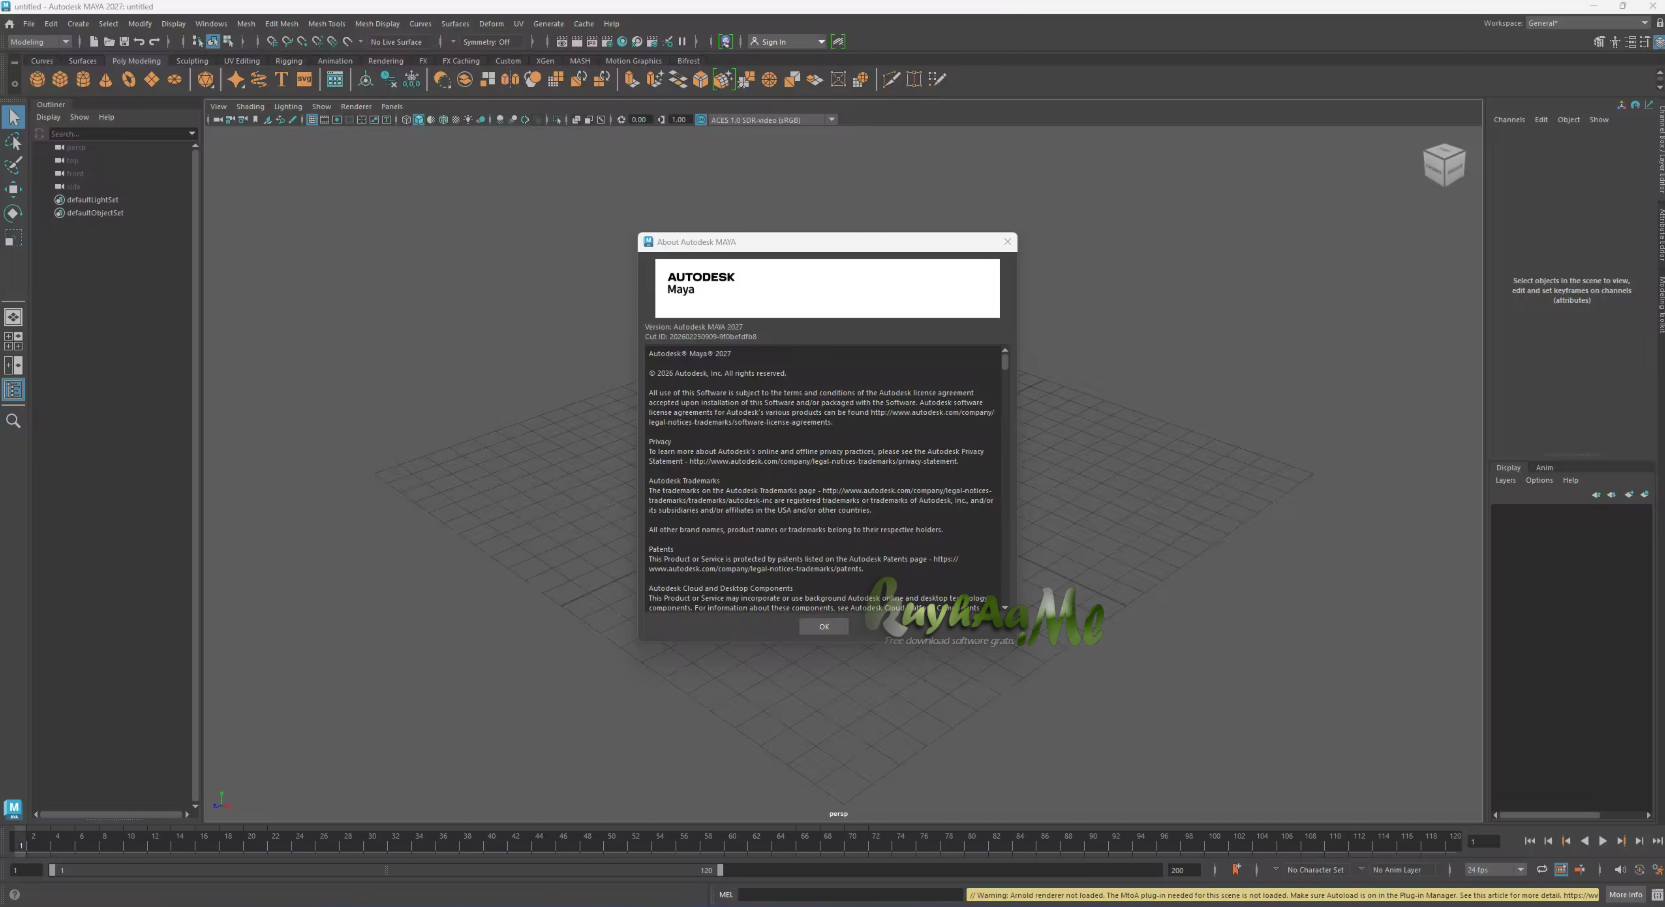1665x907 pixels.
Task: Switch to the Anim layer tab
Action: 1544,468
